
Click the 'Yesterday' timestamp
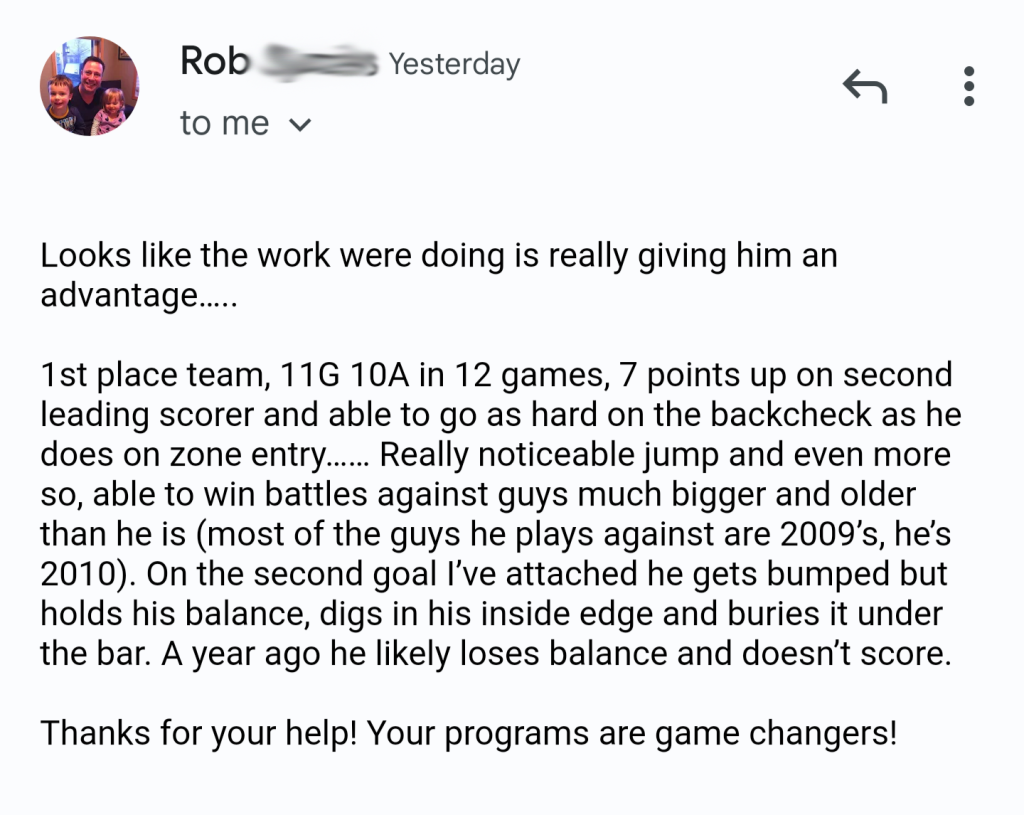pos(455,64)
